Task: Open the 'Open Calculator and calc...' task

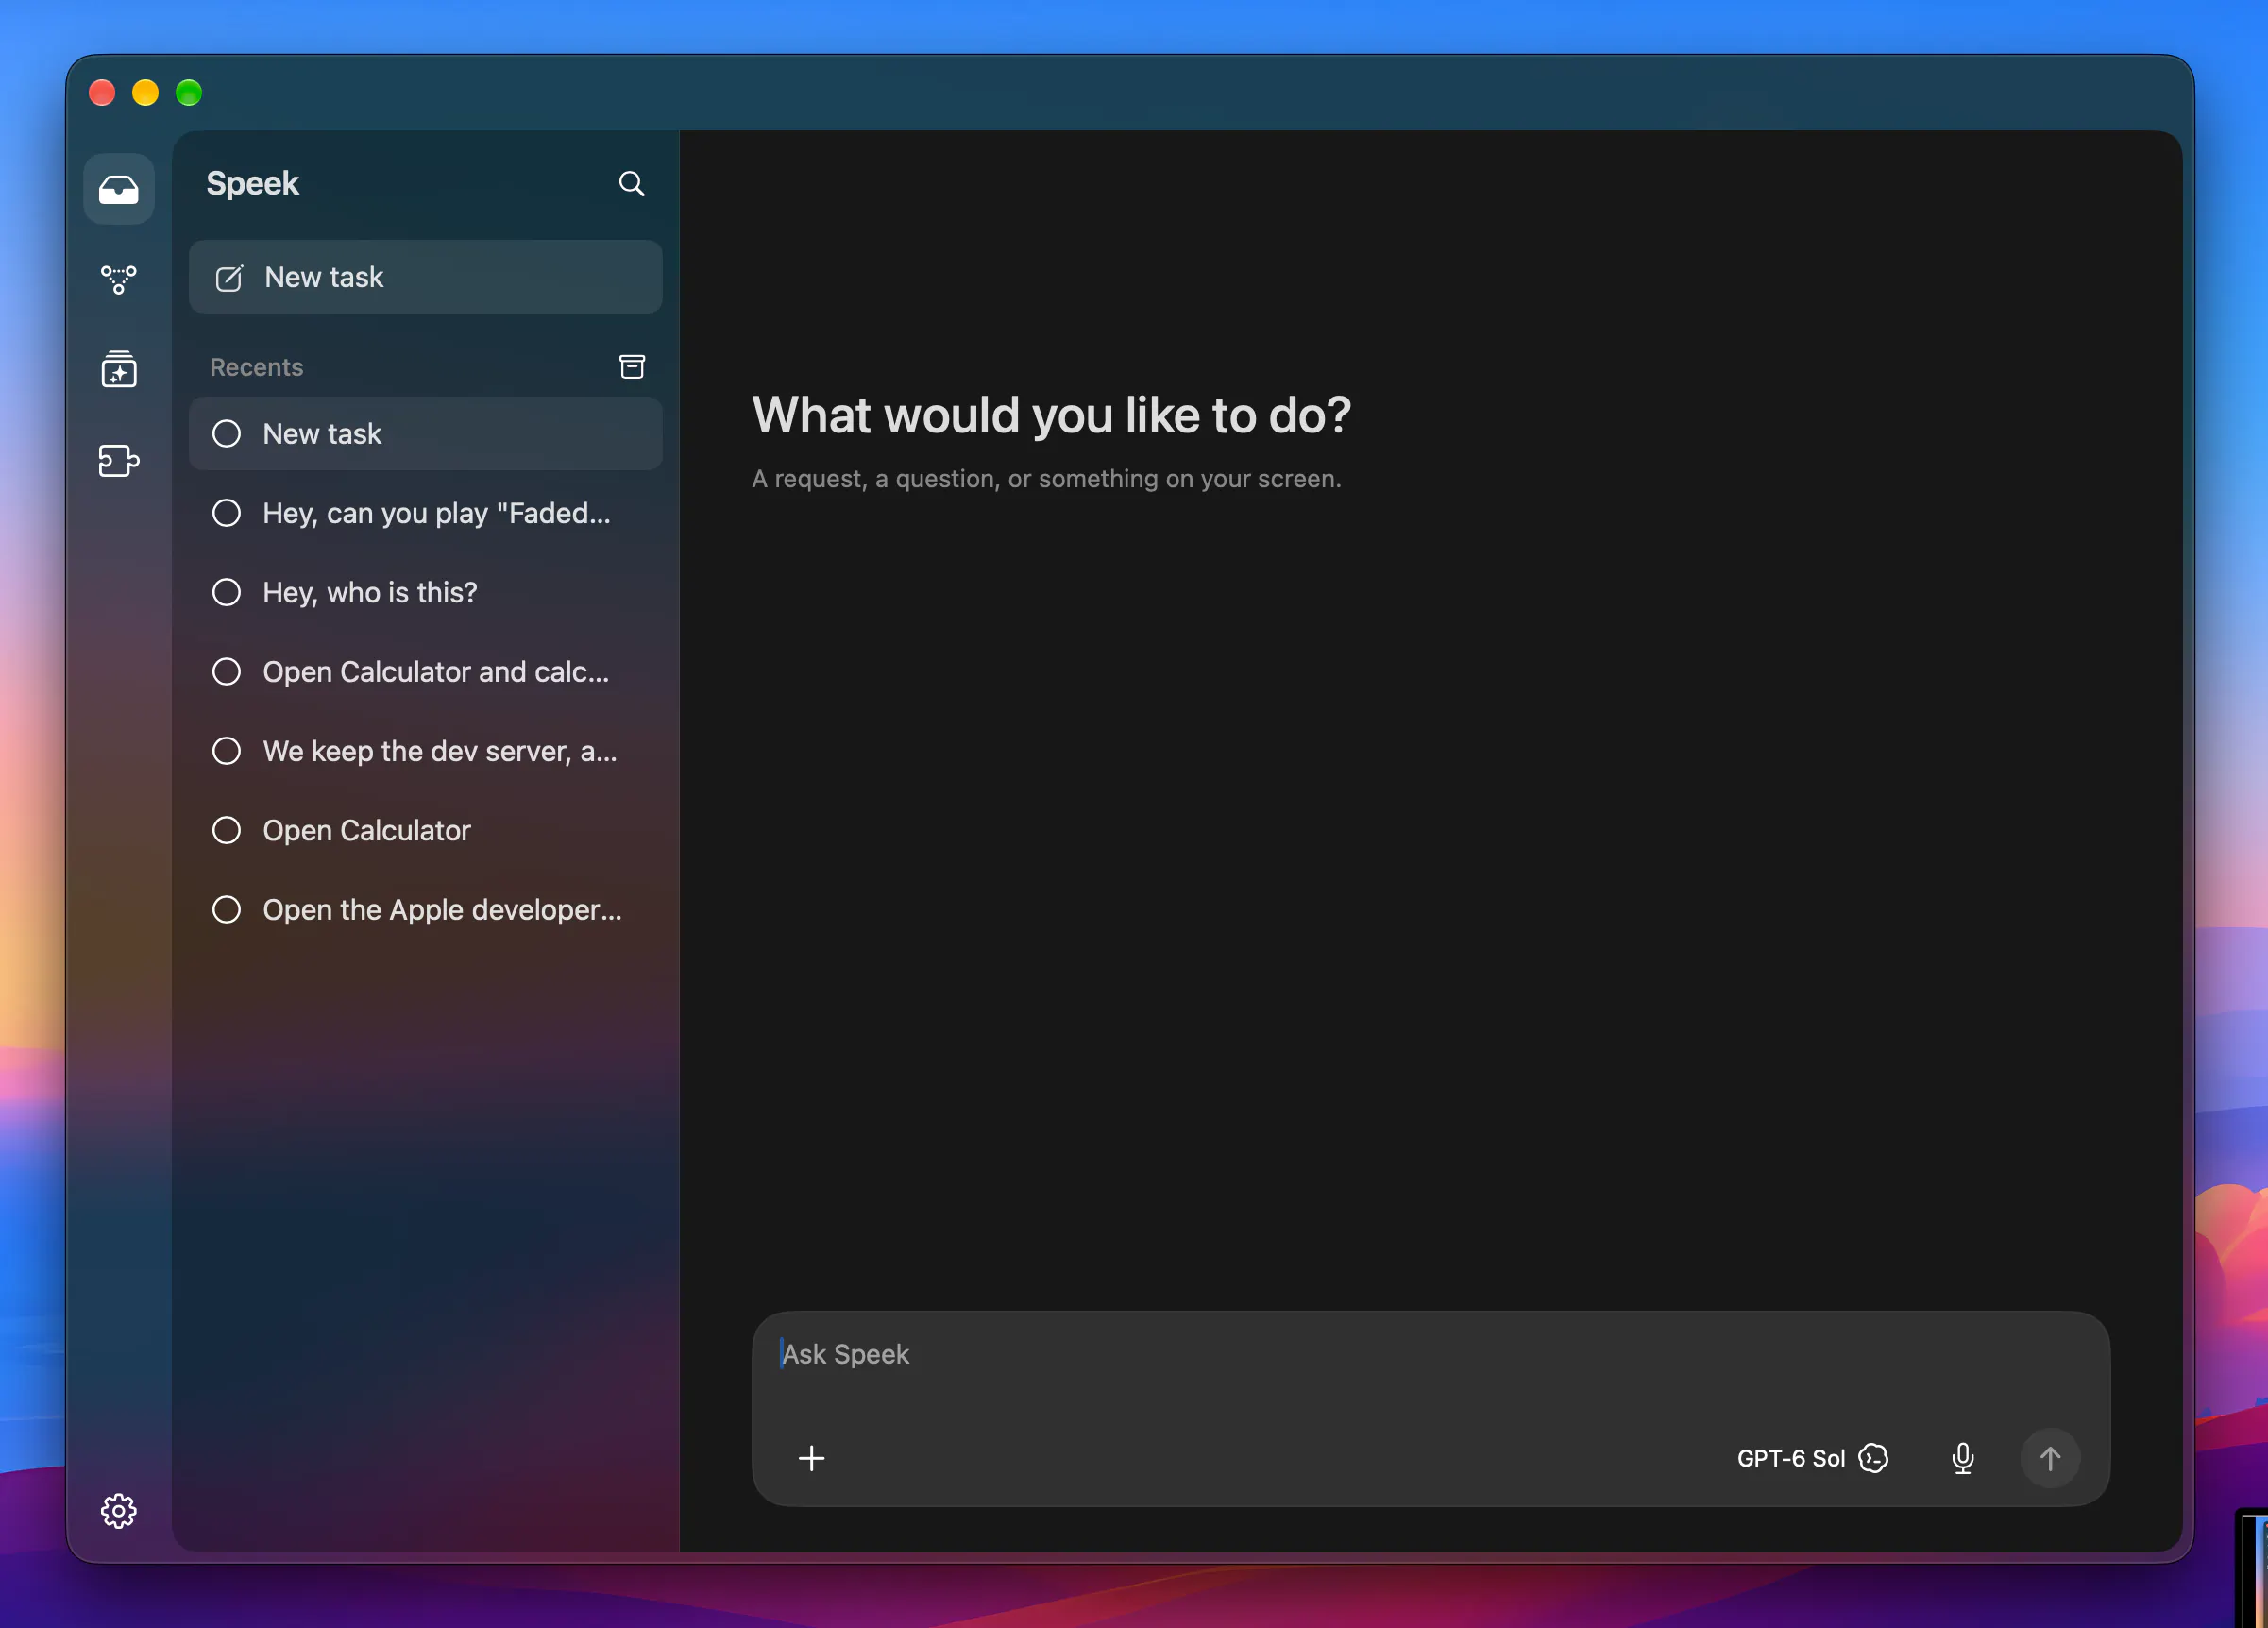Action: point(426,672)
